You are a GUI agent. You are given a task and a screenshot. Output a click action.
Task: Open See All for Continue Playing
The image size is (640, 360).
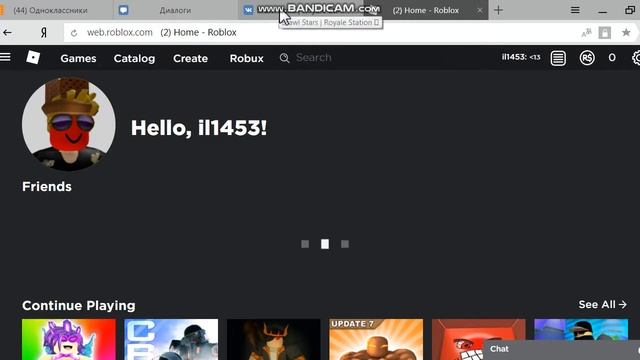pos(602,304)
